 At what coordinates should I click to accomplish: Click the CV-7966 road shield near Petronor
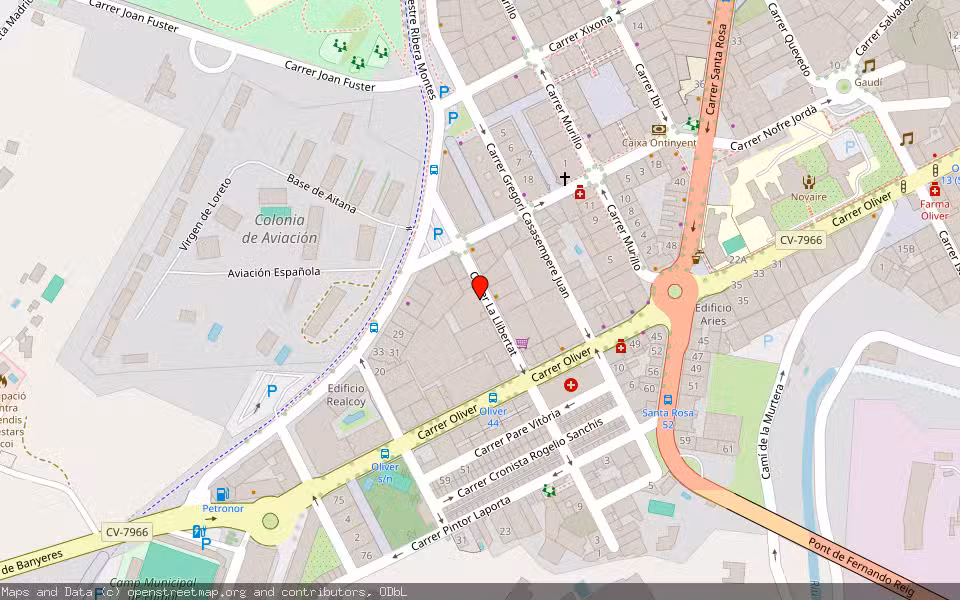click(x=127, y=532)
